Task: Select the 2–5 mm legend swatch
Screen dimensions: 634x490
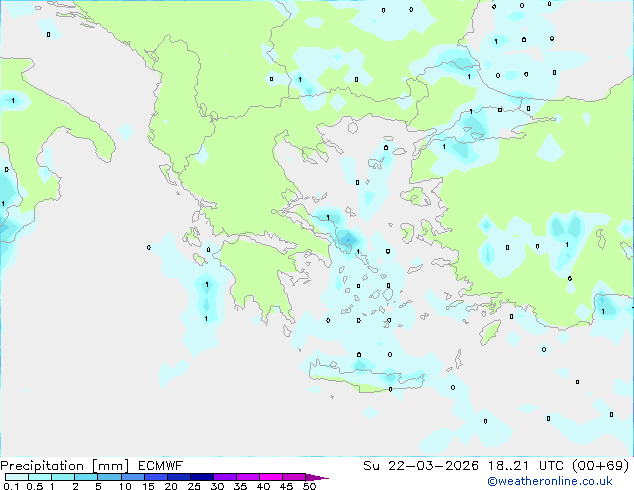Action: pyautogui.click(x=86, y=477)
